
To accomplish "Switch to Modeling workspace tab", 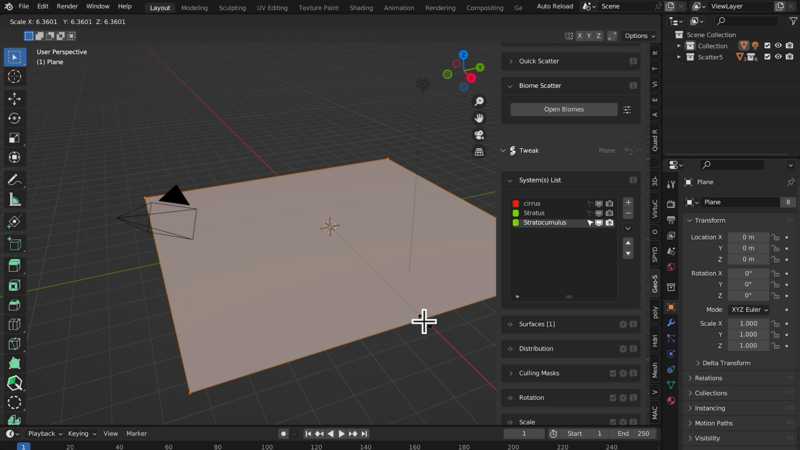I will point(194,8).
